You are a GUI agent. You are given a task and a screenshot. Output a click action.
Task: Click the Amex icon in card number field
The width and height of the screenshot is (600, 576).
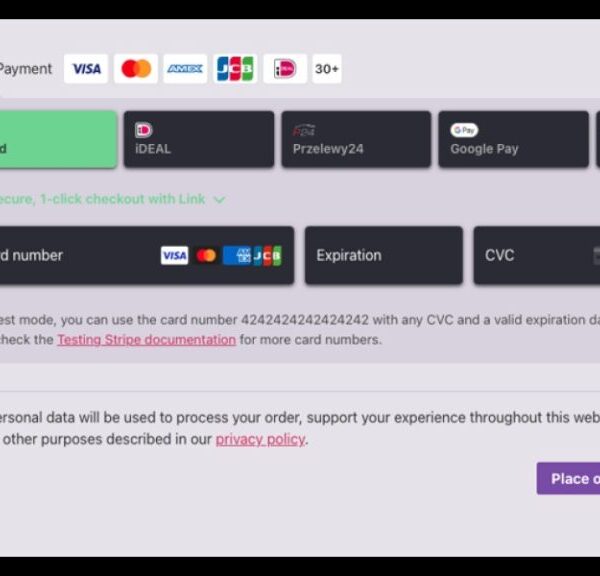(x=236, y=256)
